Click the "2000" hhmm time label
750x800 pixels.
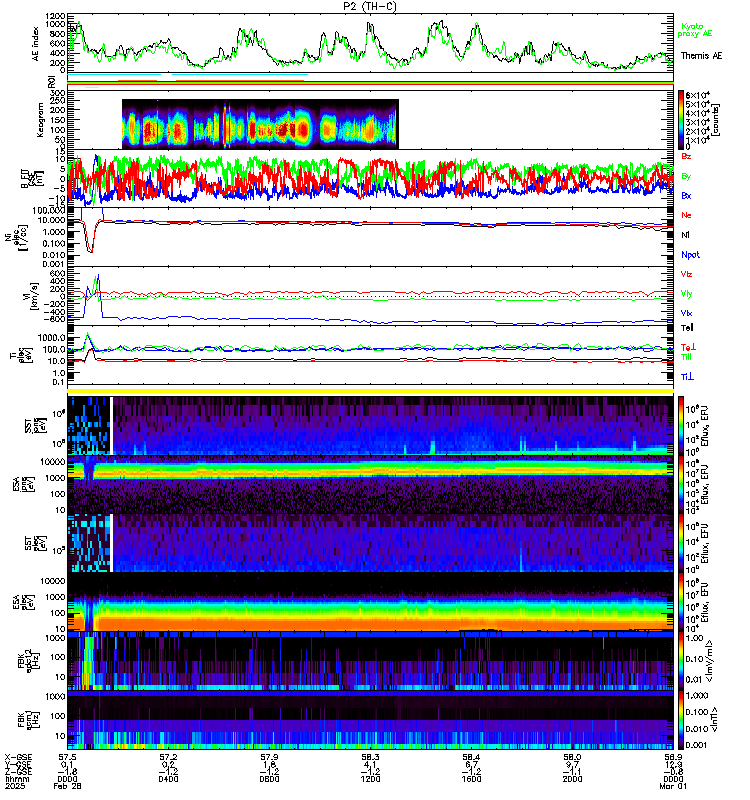[x=572, y=779]
